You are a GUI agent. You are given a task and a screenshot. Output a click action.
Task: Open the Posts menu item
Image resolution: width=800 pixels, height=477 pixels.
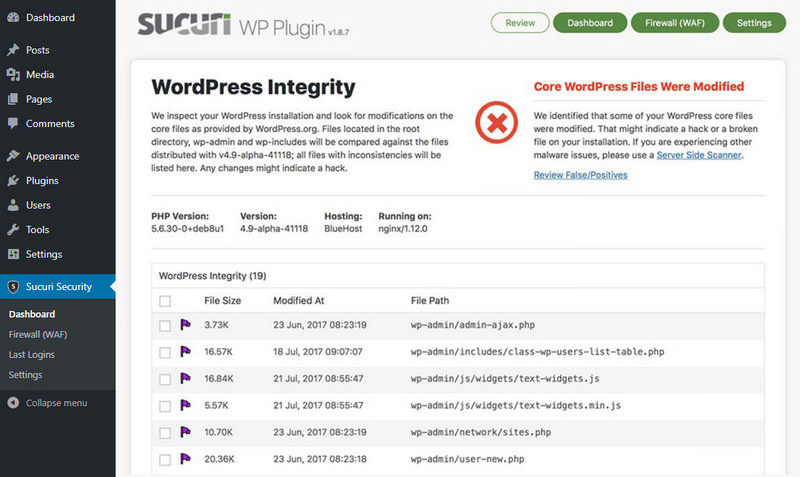pos(58,50)
